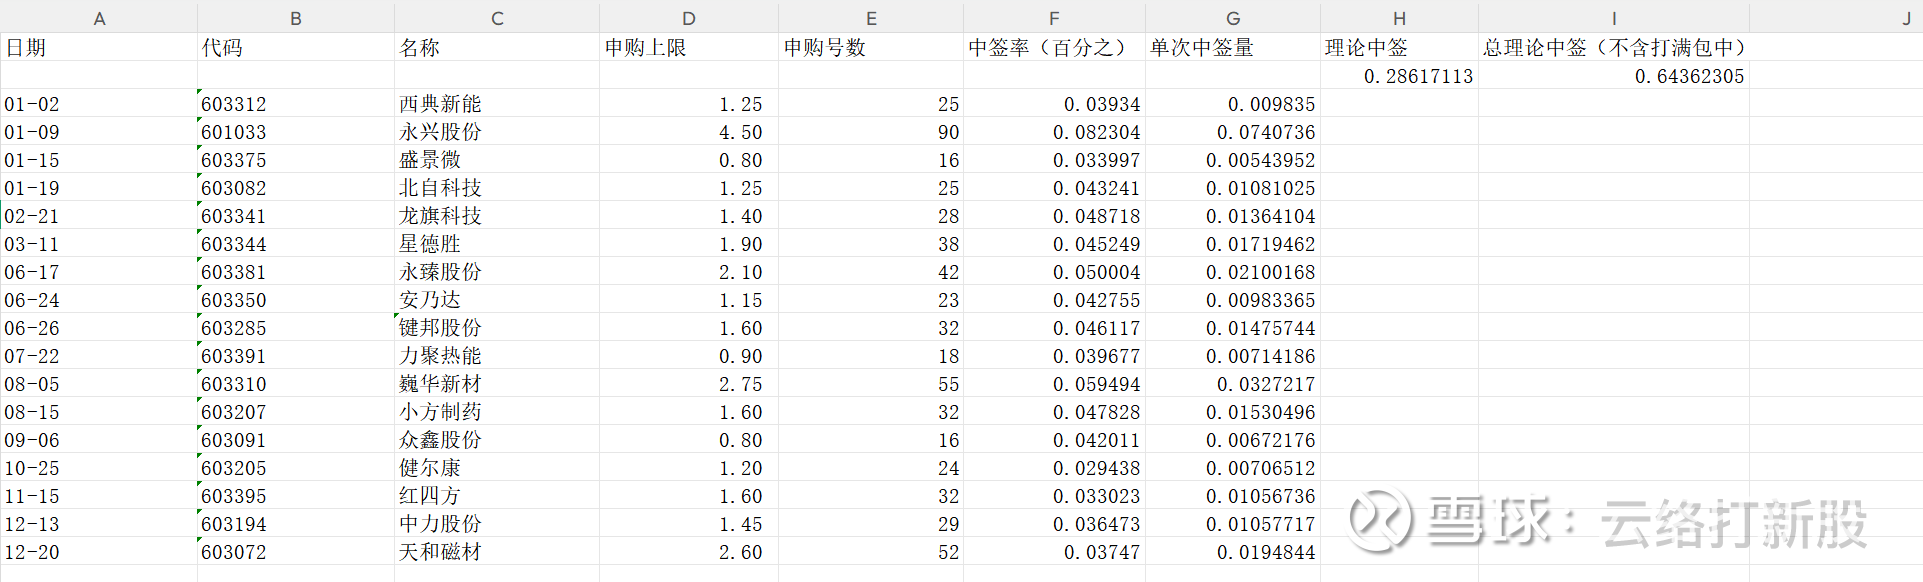Screen dimensions: 1923x582
Task: Click the 申购号数 header cell
Action: click(871, 47)
